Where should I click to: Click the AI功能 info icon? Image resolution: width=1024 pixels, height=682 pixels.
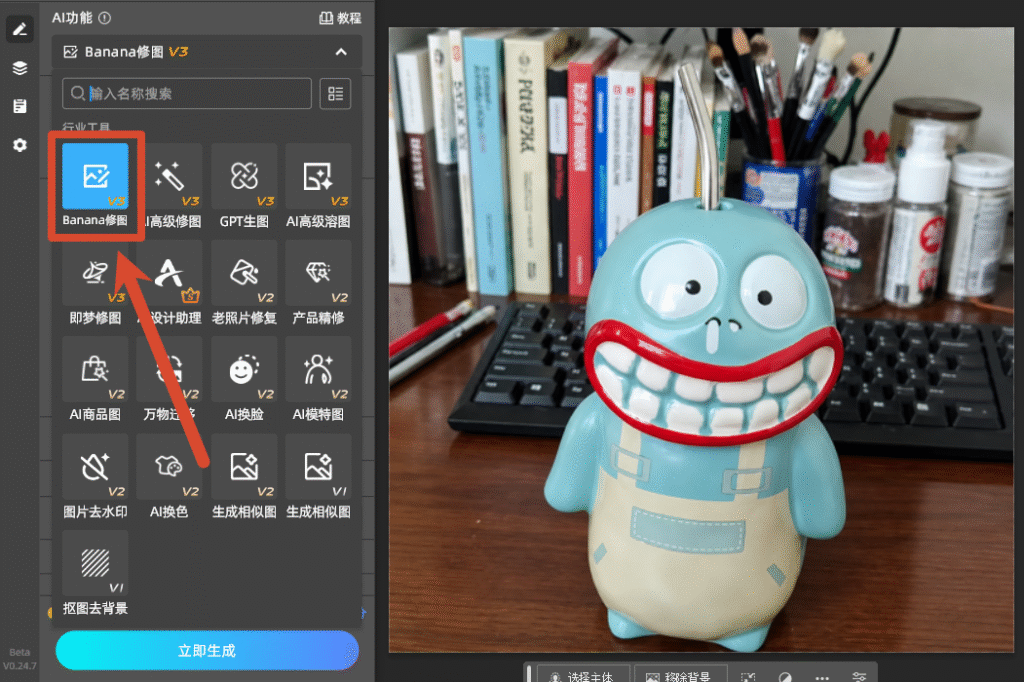104,18
